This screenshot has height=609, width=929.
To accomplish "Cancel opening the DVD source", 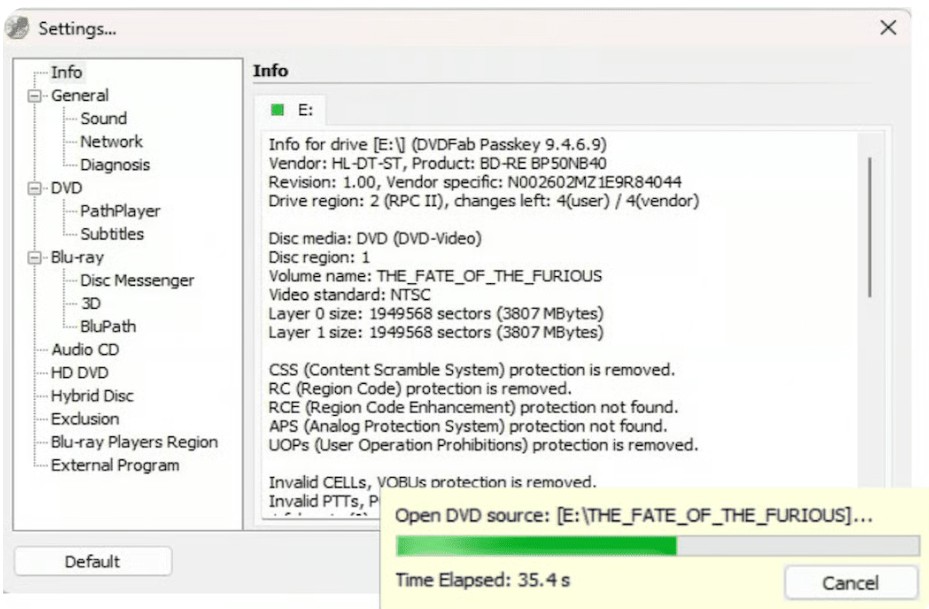I will pyautogui.click(x=850, y=583).
